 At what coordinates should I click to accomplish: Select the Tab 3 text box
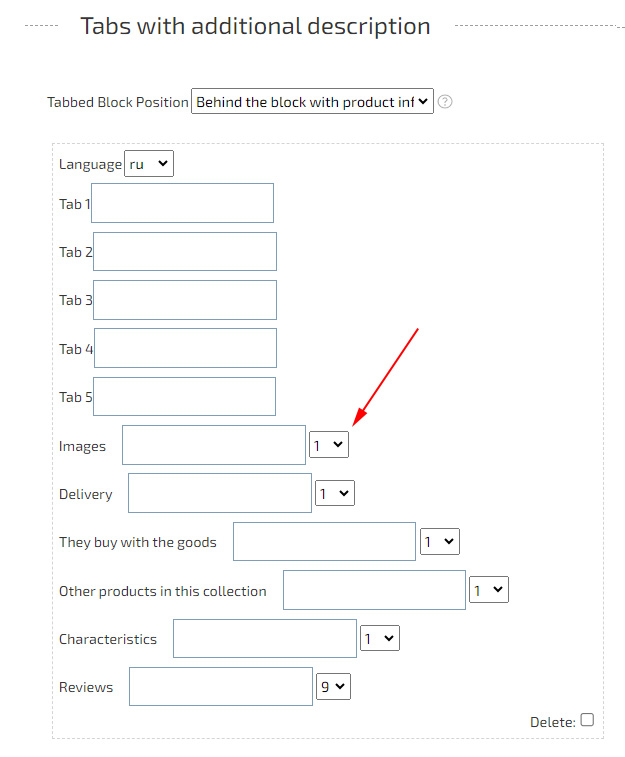(x=185, y=300)
